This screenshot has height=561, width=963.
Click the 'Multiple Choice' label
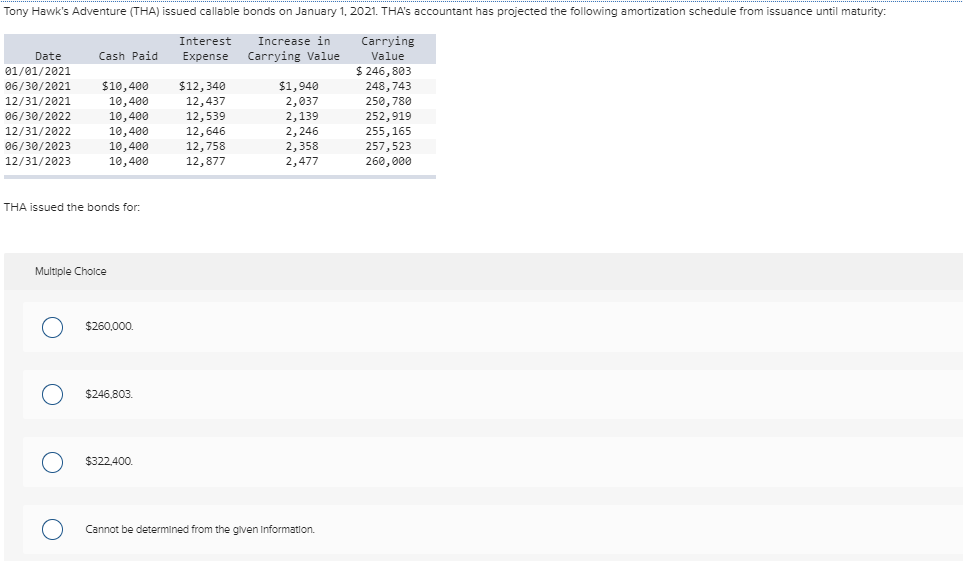pos(71,271)
